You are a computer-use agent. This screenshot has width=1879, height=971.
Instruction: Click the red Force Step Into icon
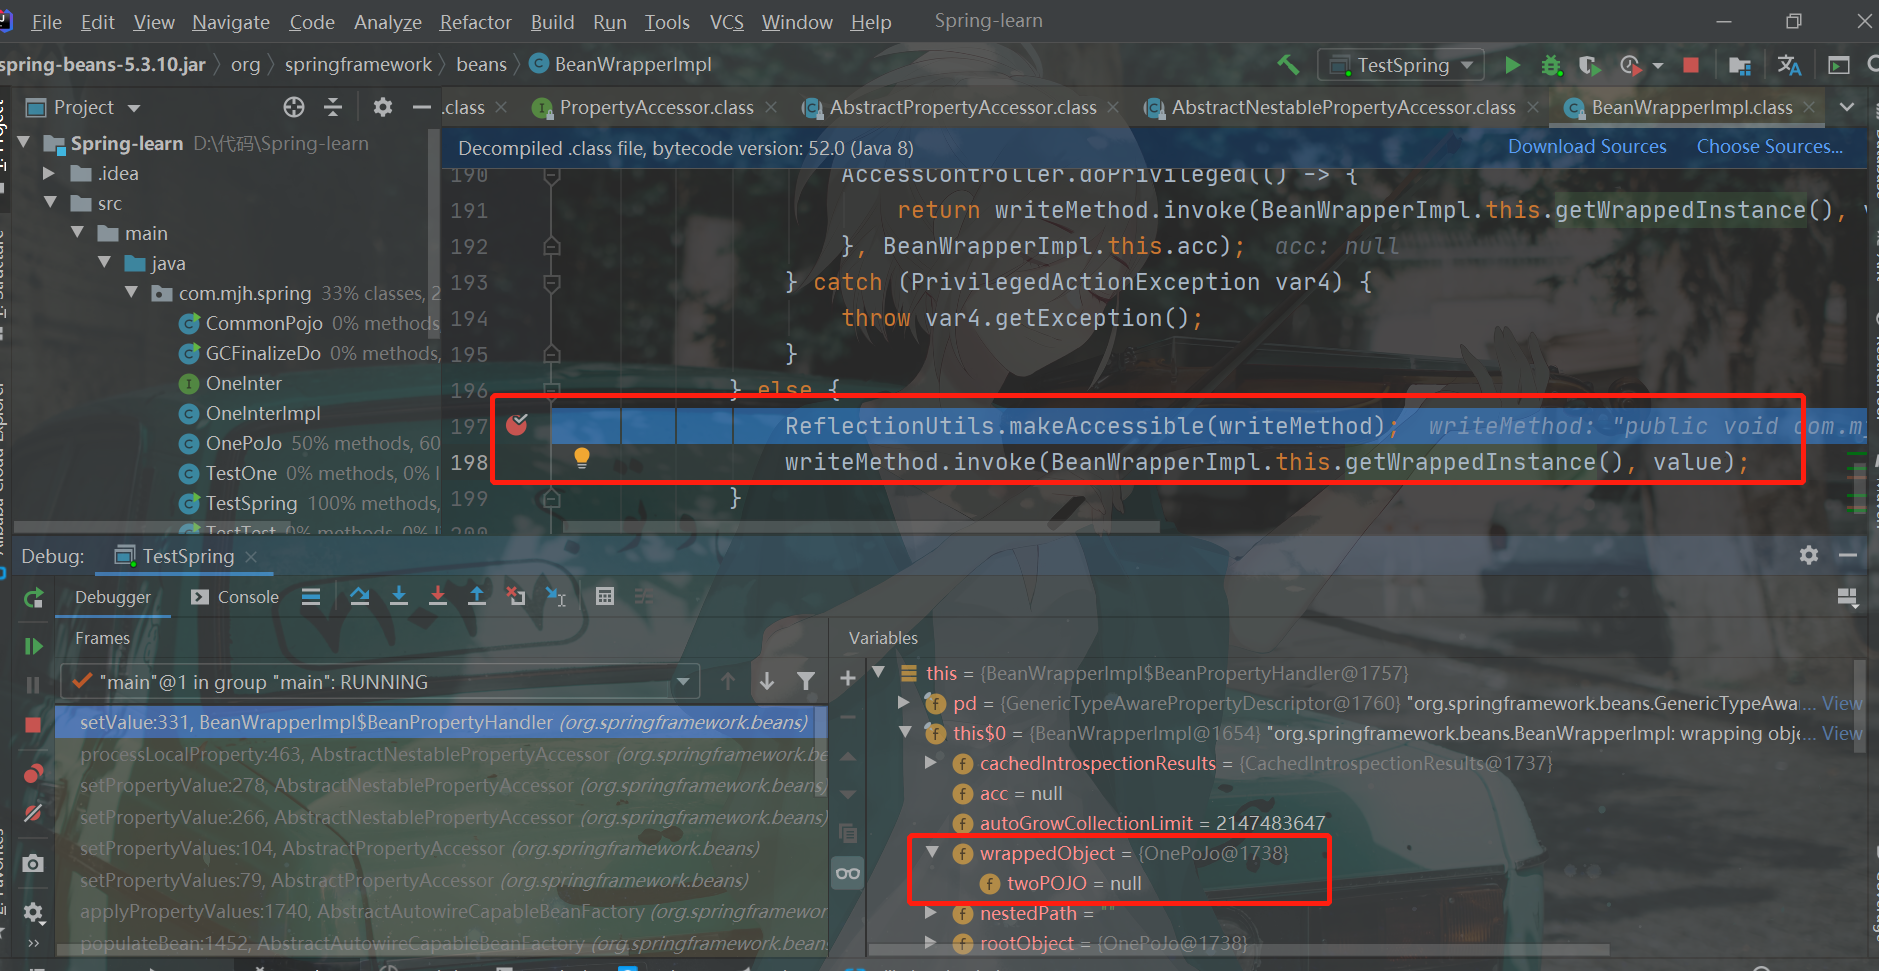(x=438, y=597)
